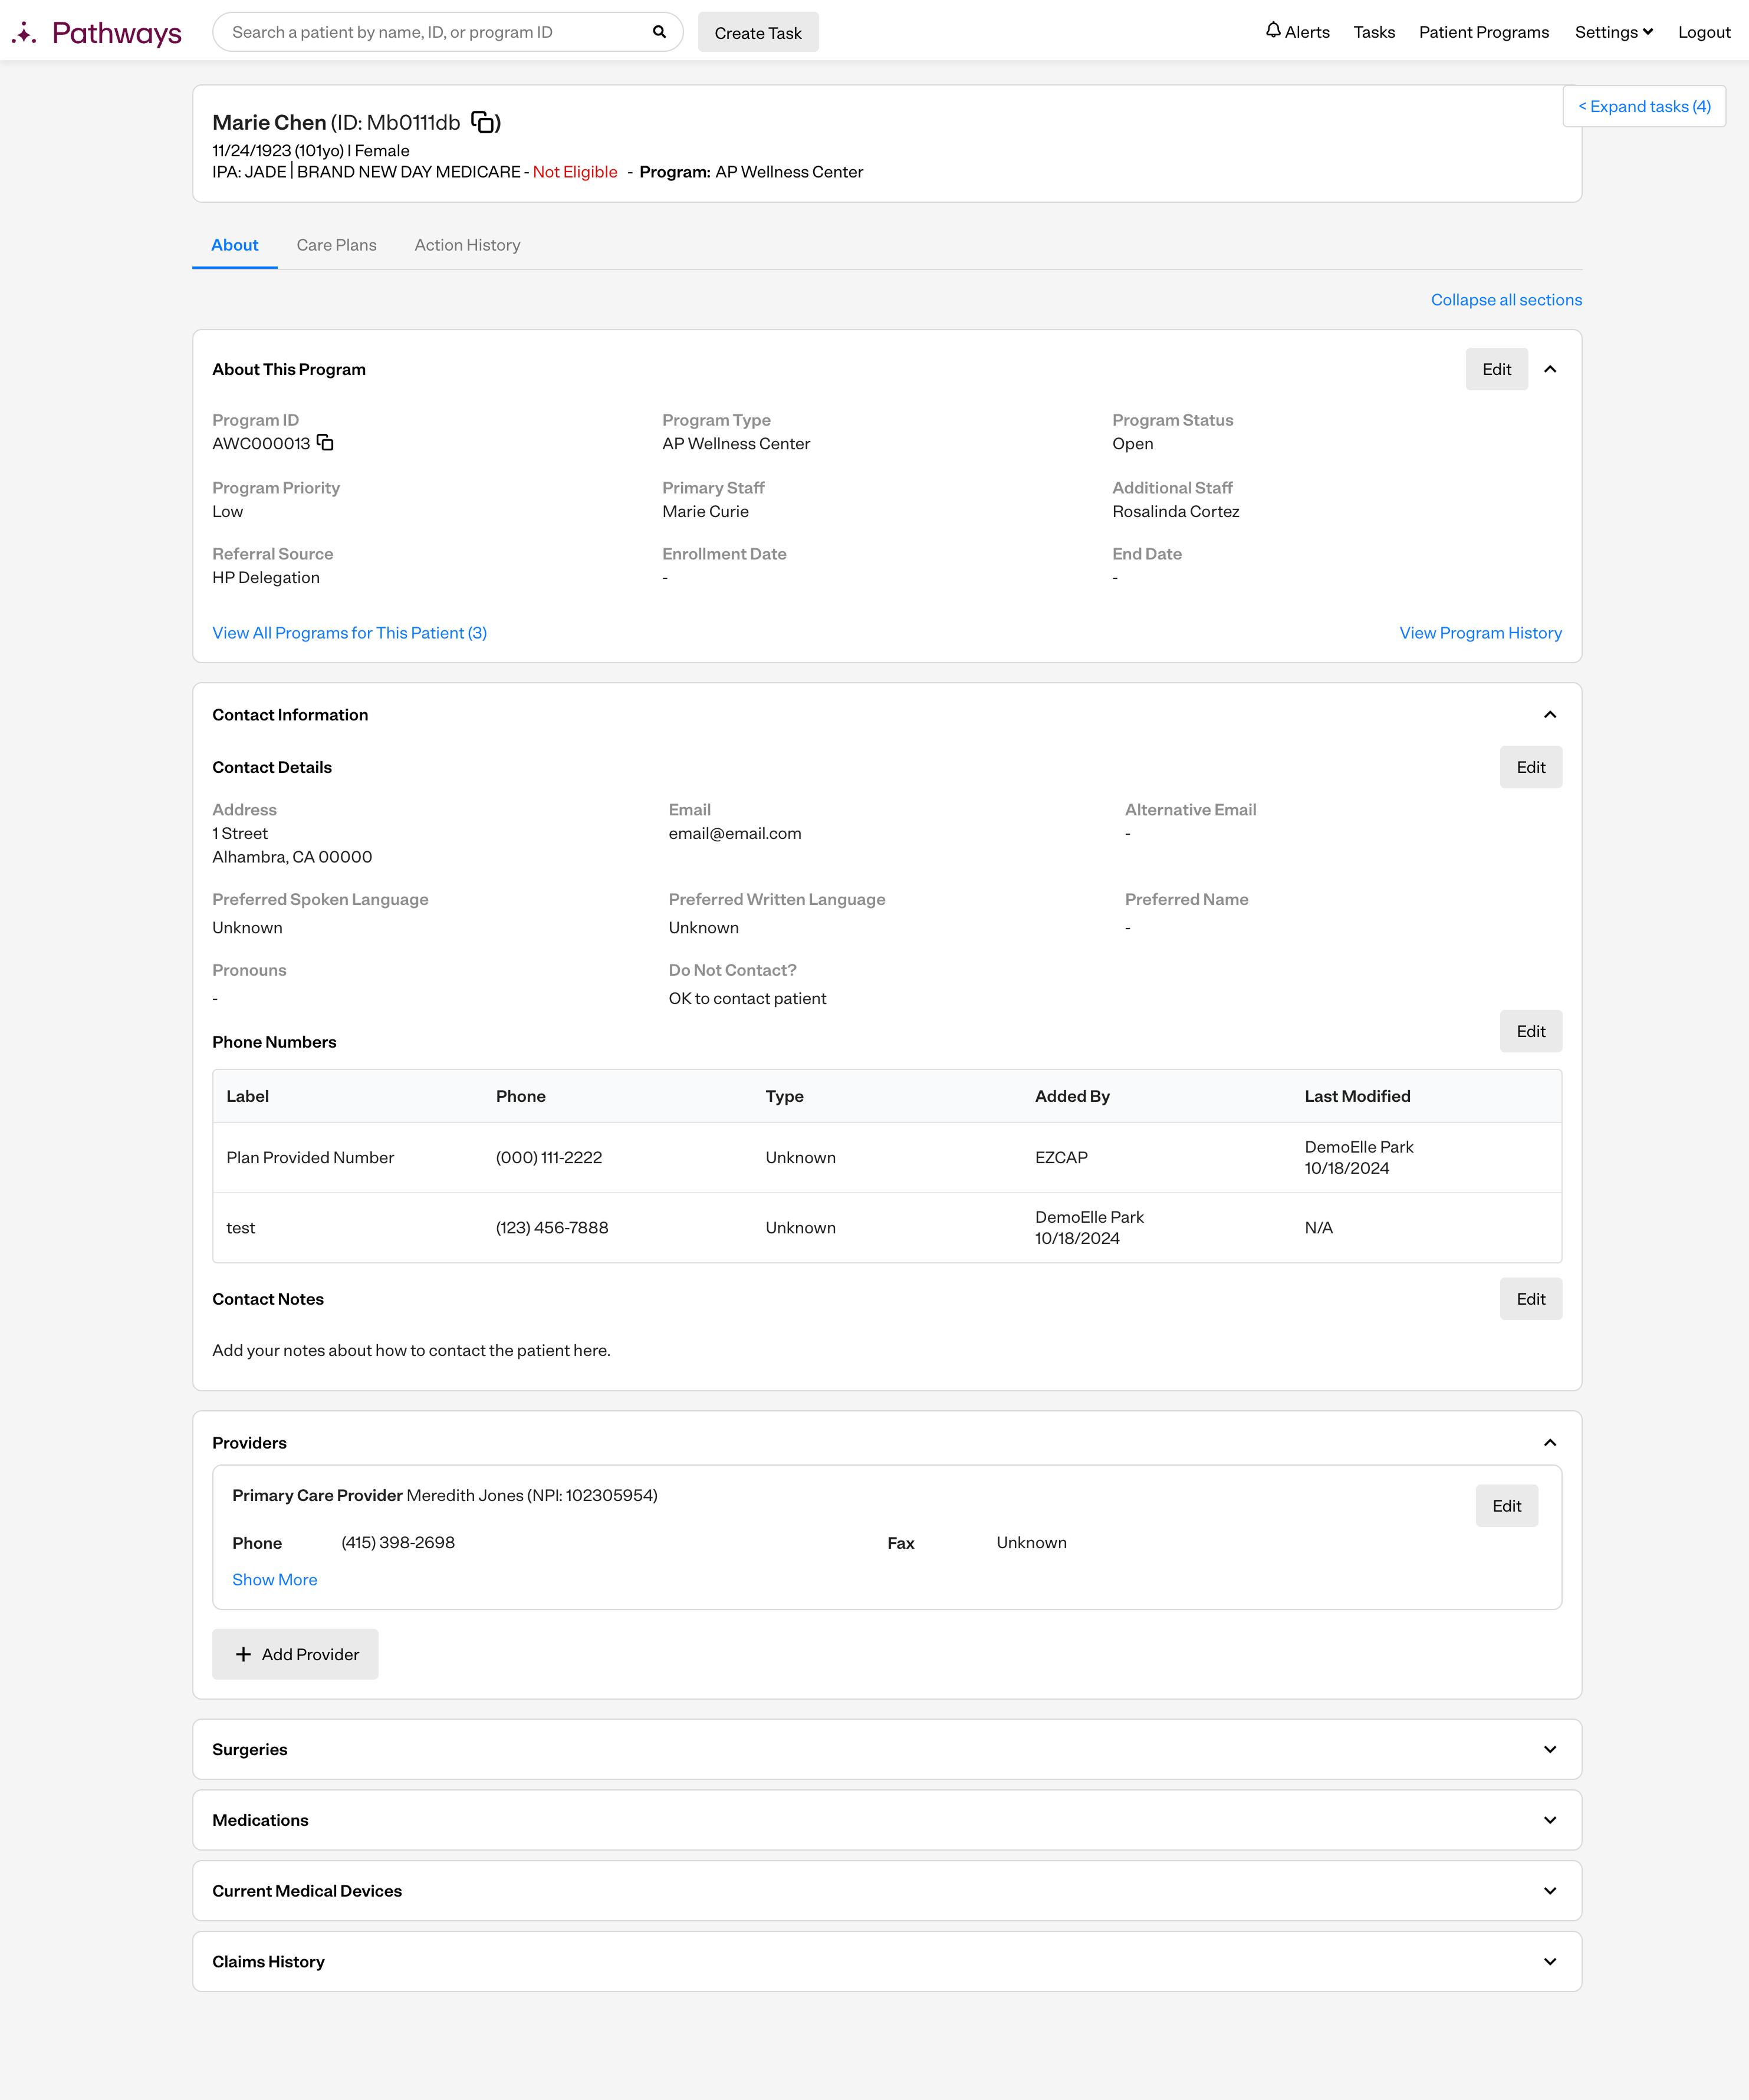This screenshot has width=1749, height=2100.
Task: Click the Plan Provided Number label cell
Action: tap(310, 1157)
